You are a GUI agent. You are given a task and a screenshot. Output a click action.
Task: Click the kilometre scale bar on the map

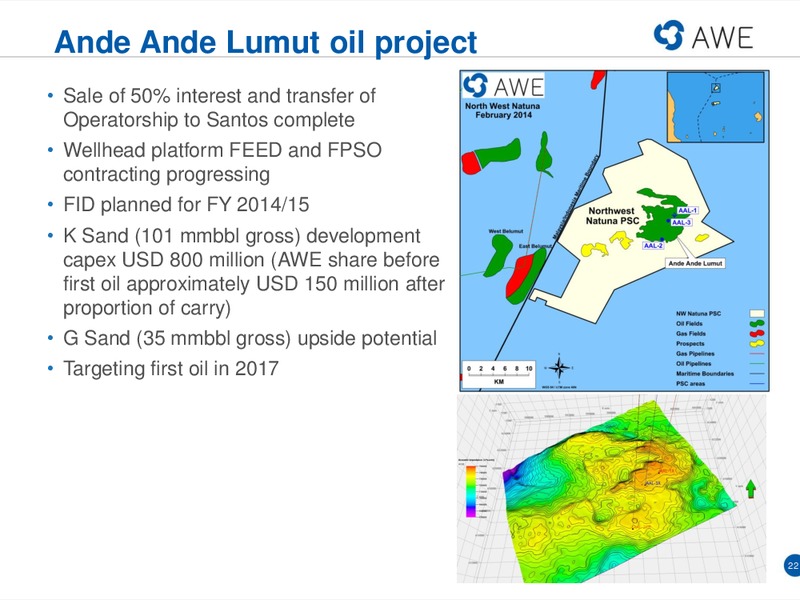499,374
